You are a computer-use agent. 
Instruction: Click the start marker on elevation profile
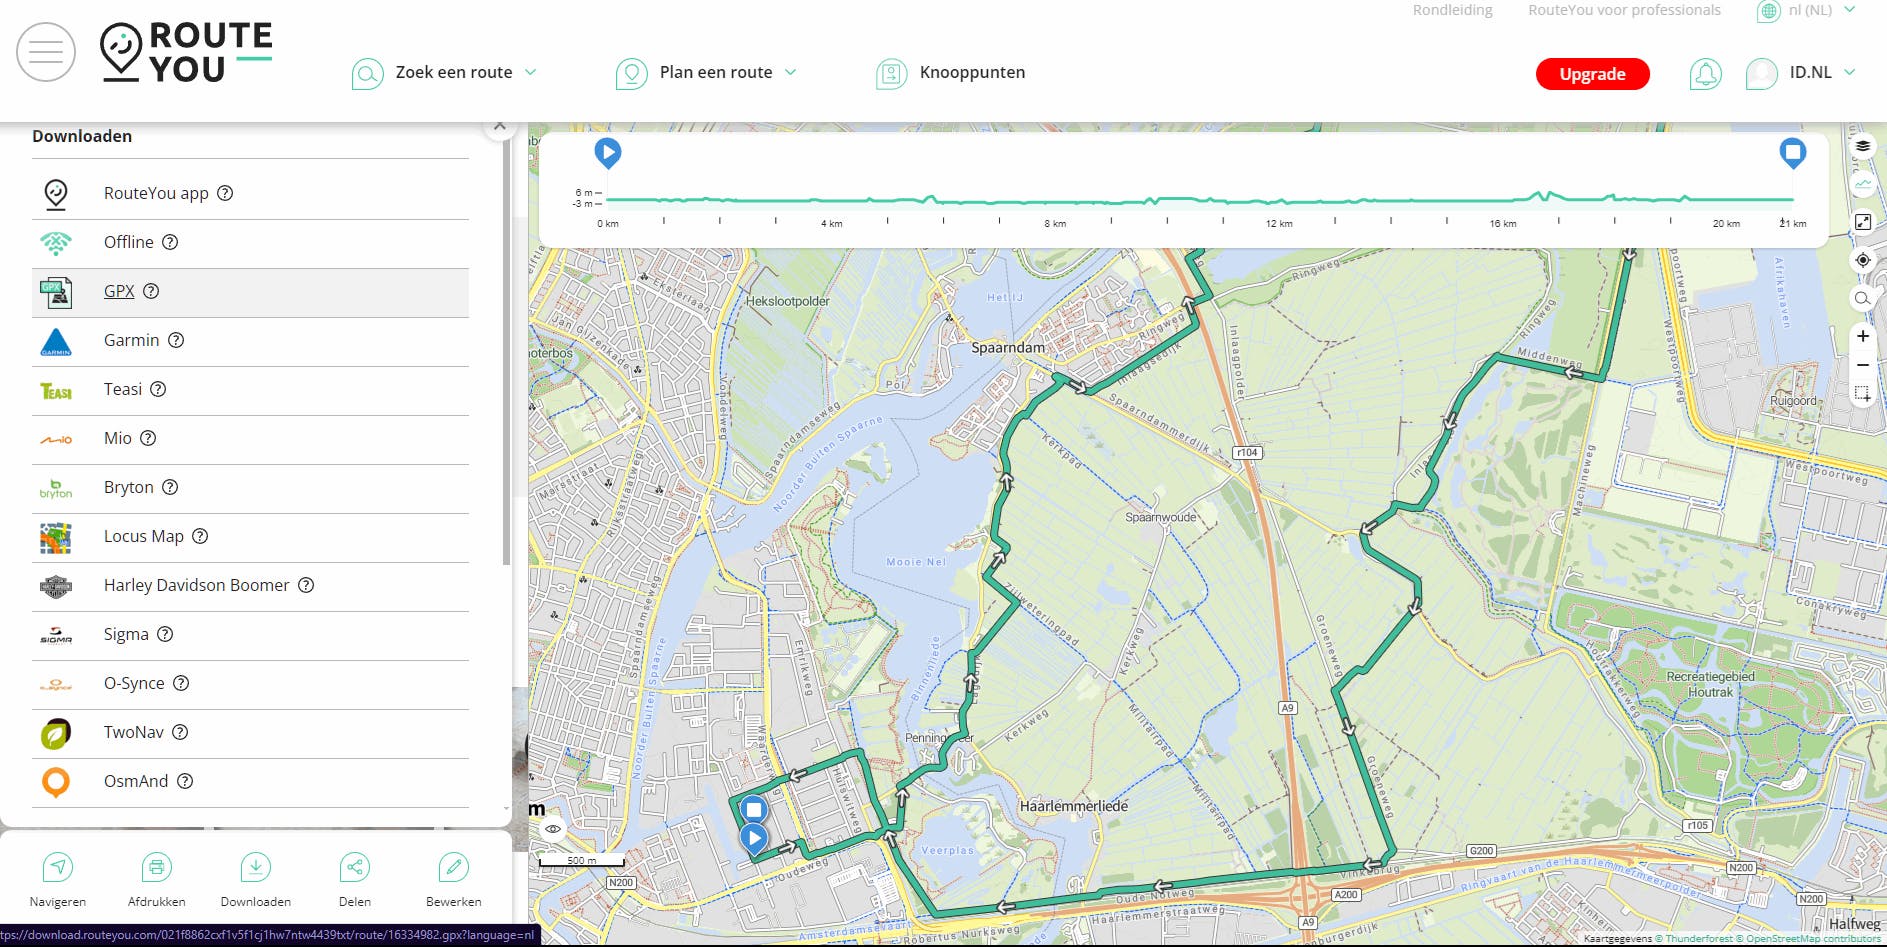pyautogui.click(x=608, y=153)
